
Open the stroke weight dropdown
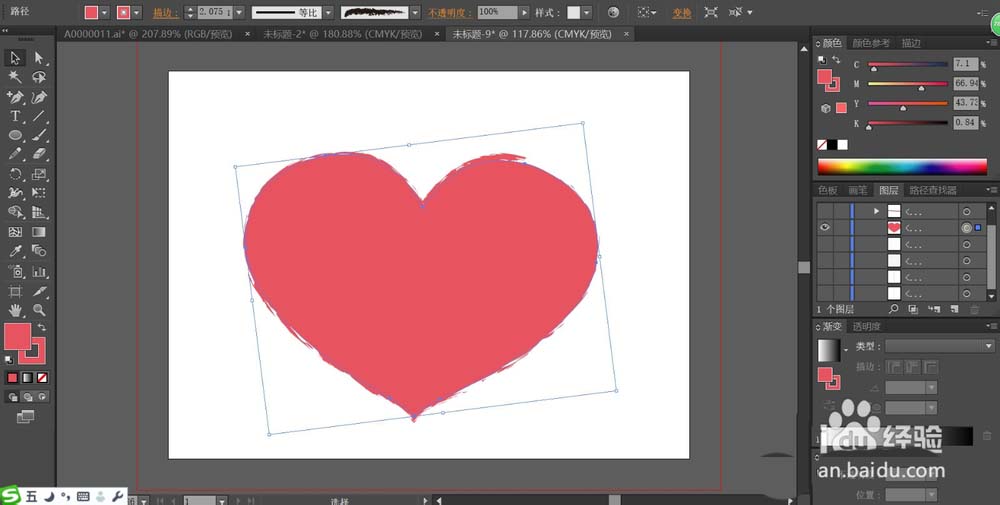[x=239, y=12]
